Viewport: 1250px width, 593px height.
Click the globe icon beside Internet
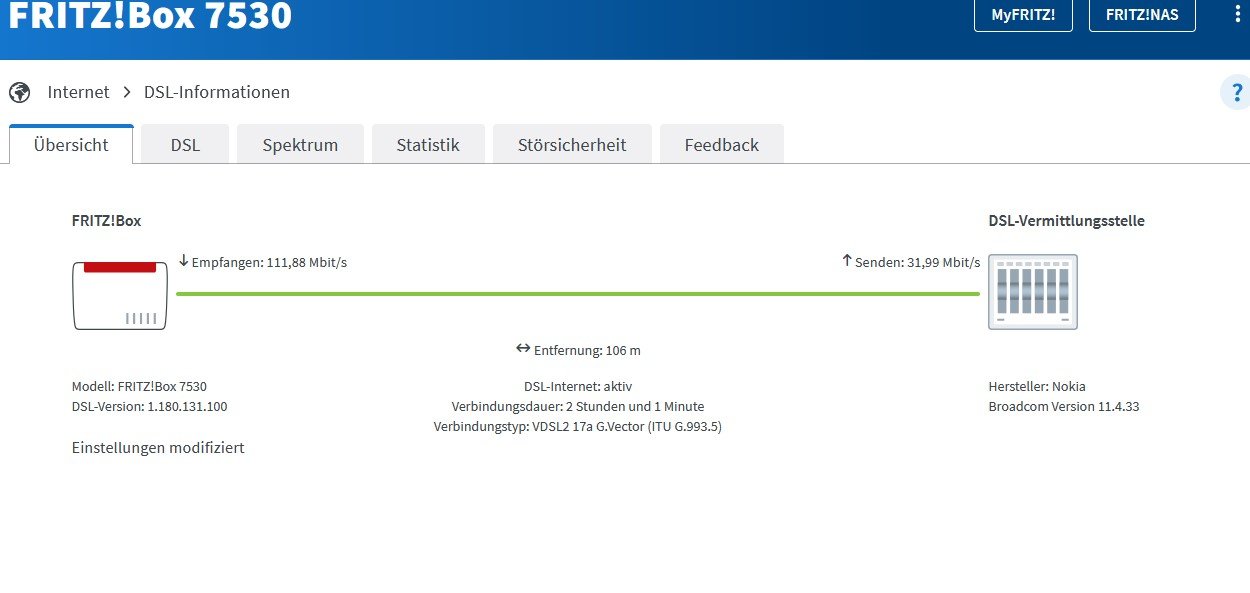point(20,92)
